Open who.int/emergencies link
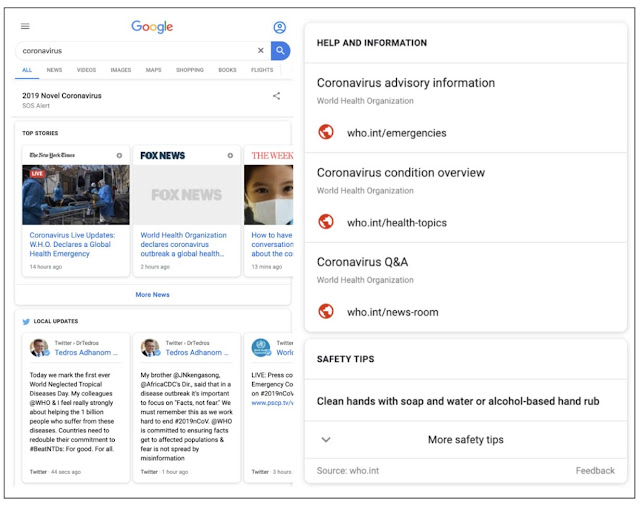Viewport: 640px width, 505px height. pyautogui.click(x=396, y=133)
